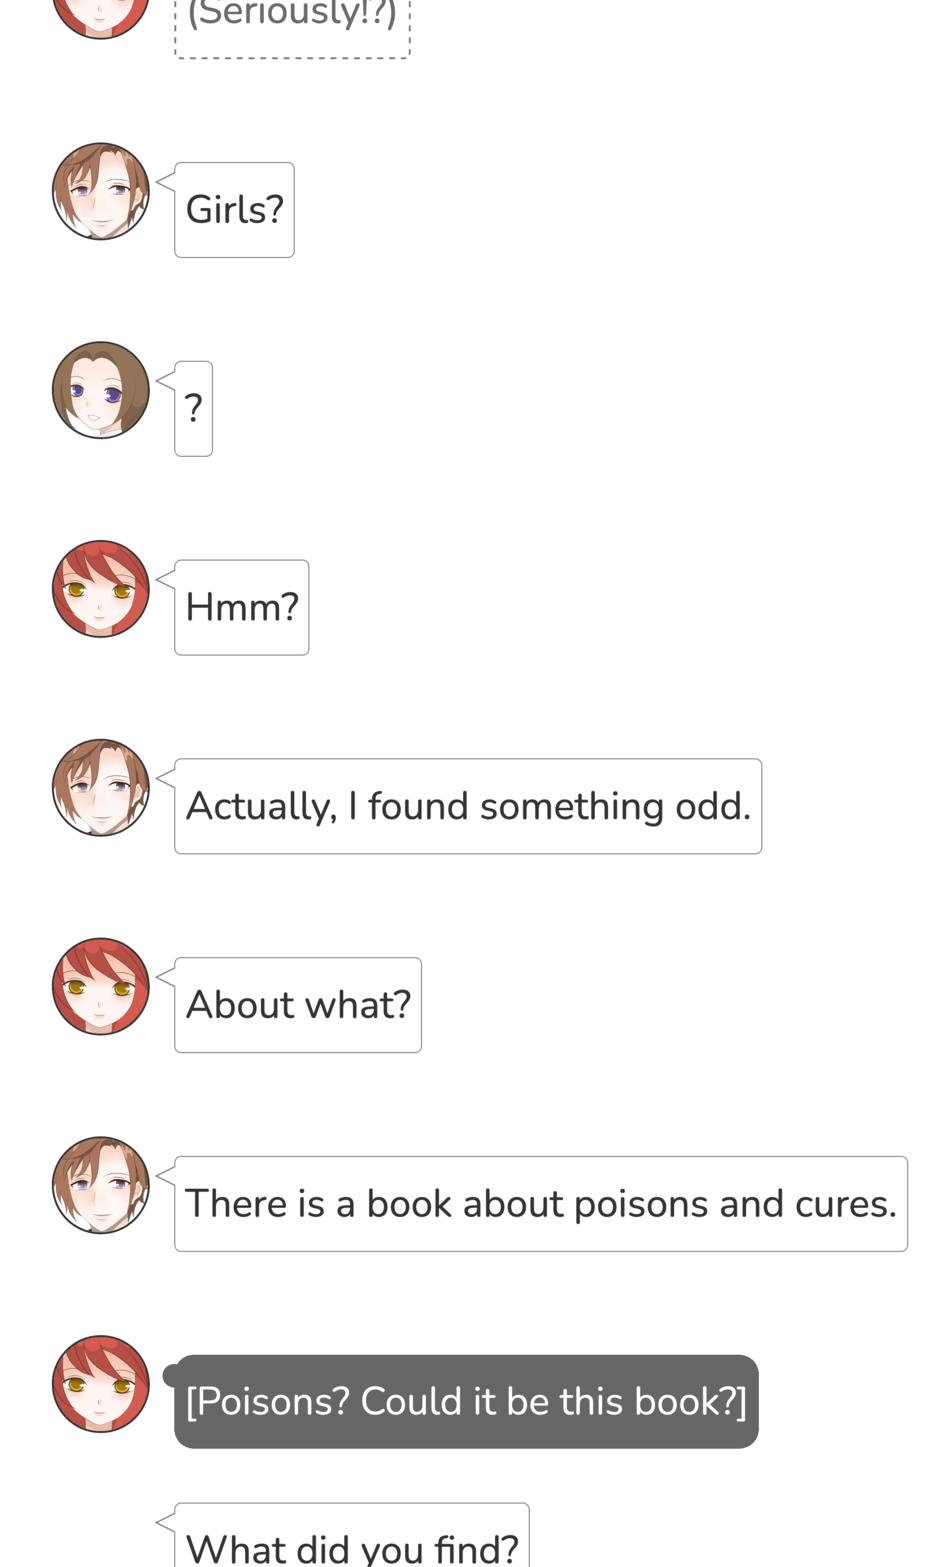940x1567 pixels.
Task: Click the partial avatar at the top
Action: click(100, 18)
